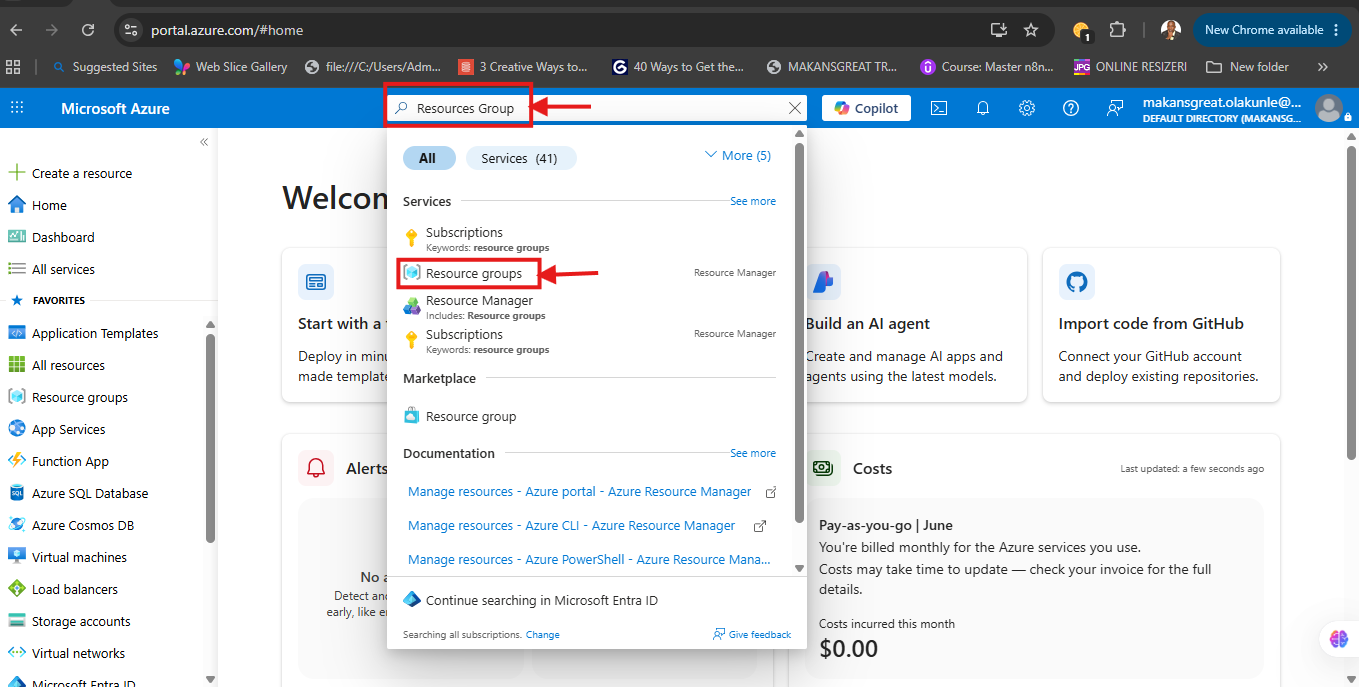Open Virtual machines from the sidebar
1359x687 pixels.
[x=79, y=557]
